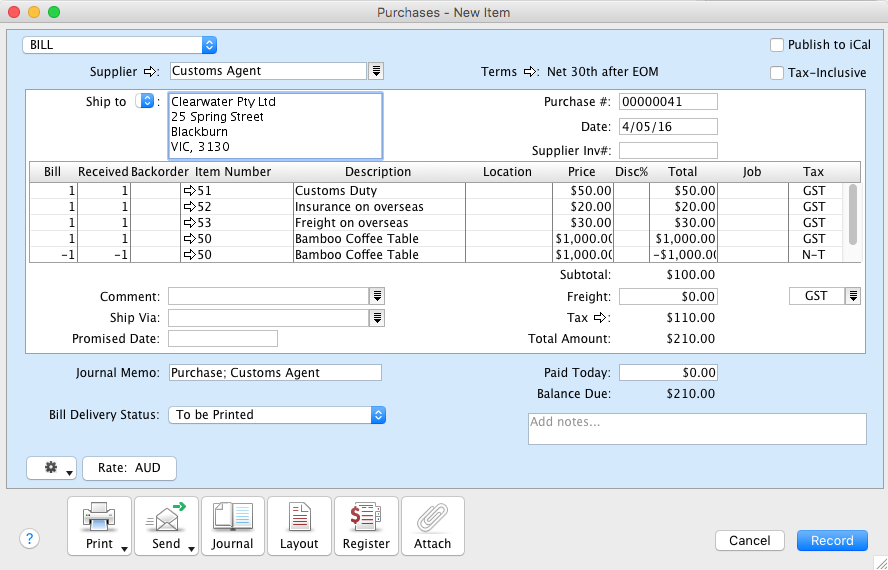Open the Register icon
Image resolution: width=888 pixels, height=570 pixels.
coord(366,518)
